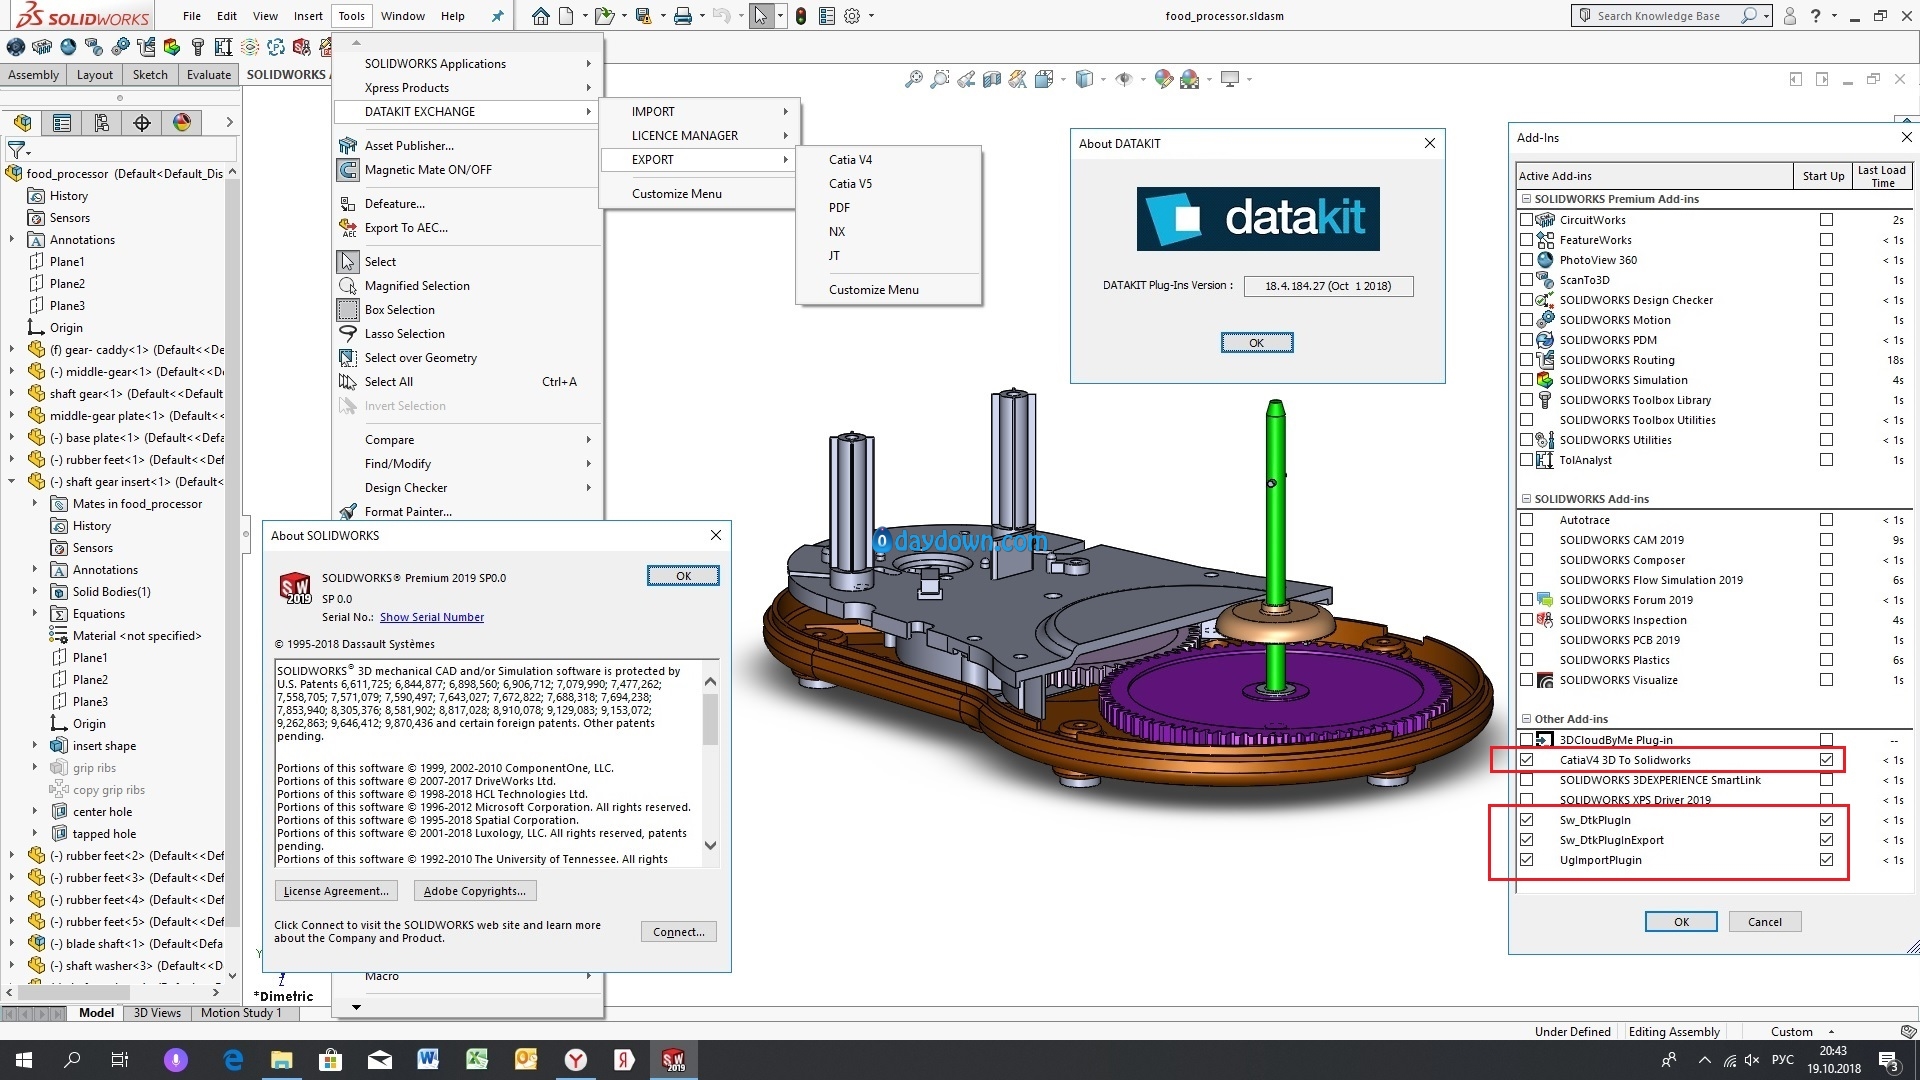Open the Select tool dropdown arrow
The width and height of the screenshot is (1920, 1080).
click(780, 16)
